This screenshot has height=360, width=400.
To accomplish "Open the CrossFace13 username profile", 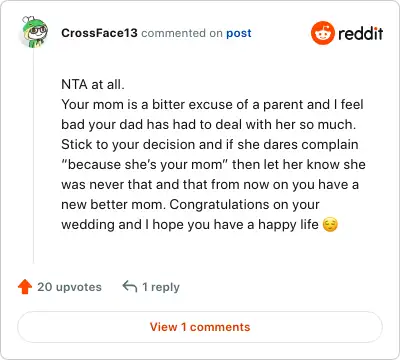I will click(99, 33).
